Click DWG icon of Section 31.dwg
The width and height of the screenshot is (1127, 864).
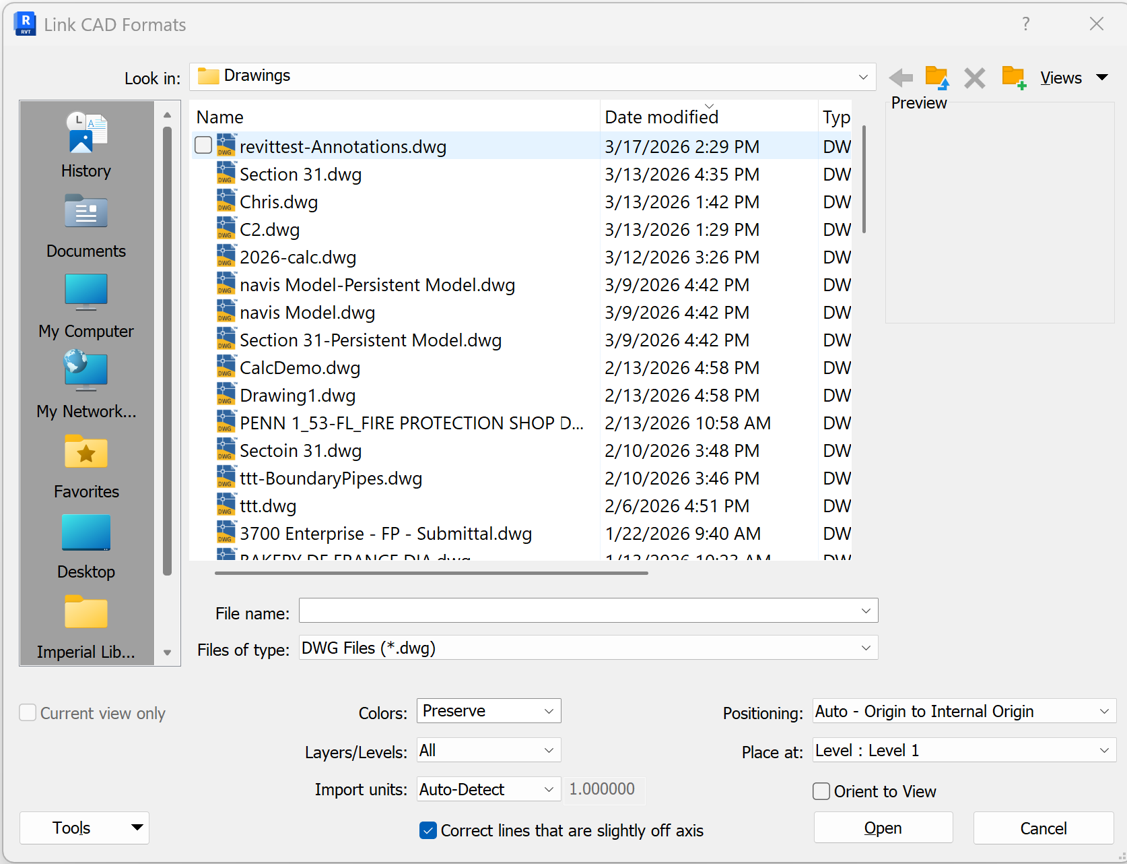(x=226, y=173)
